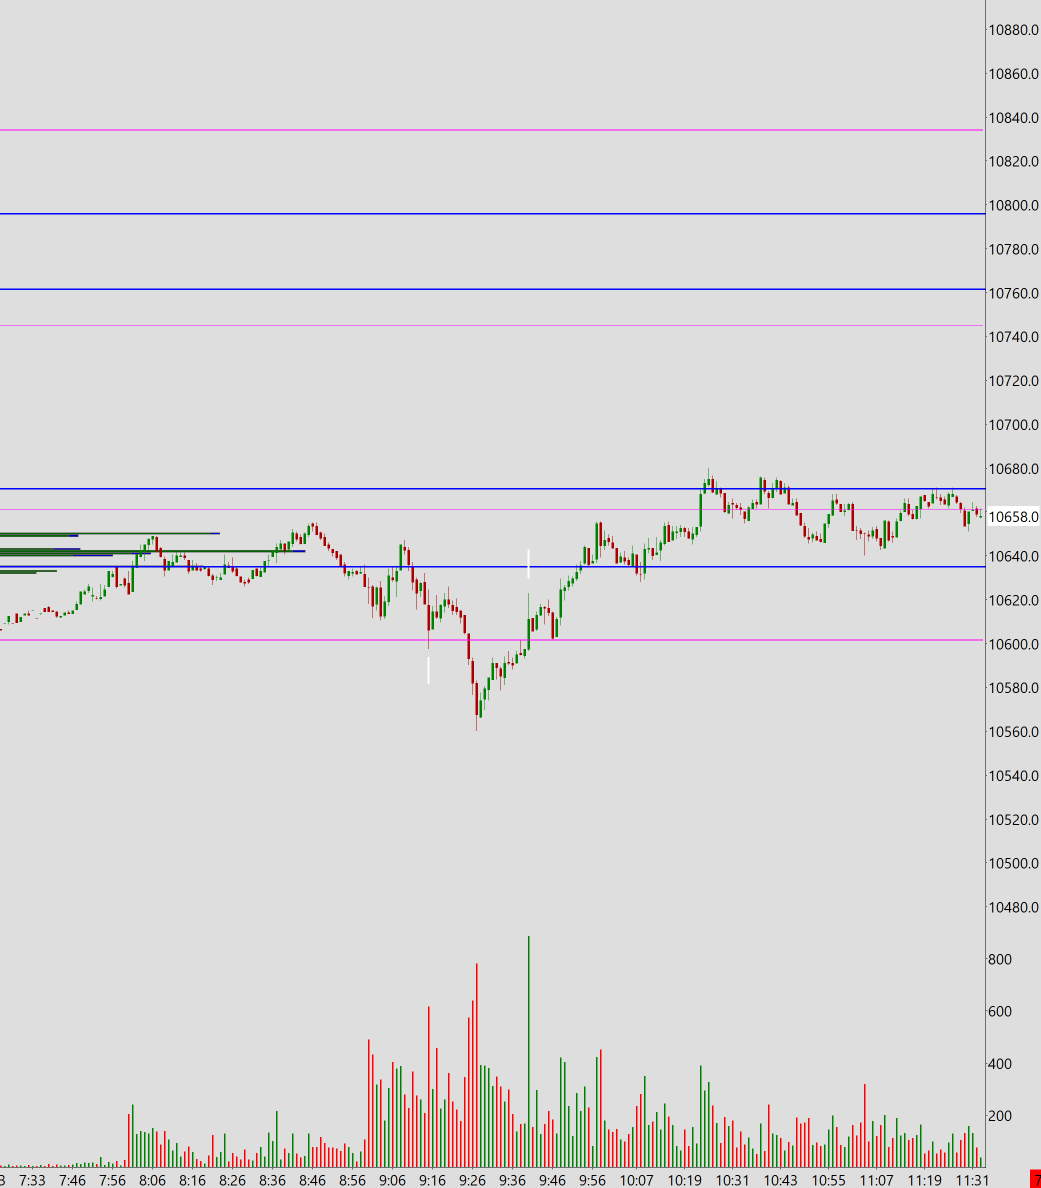
Task: Select the 11:31 time axis label
Action: tap(973, 1180)
